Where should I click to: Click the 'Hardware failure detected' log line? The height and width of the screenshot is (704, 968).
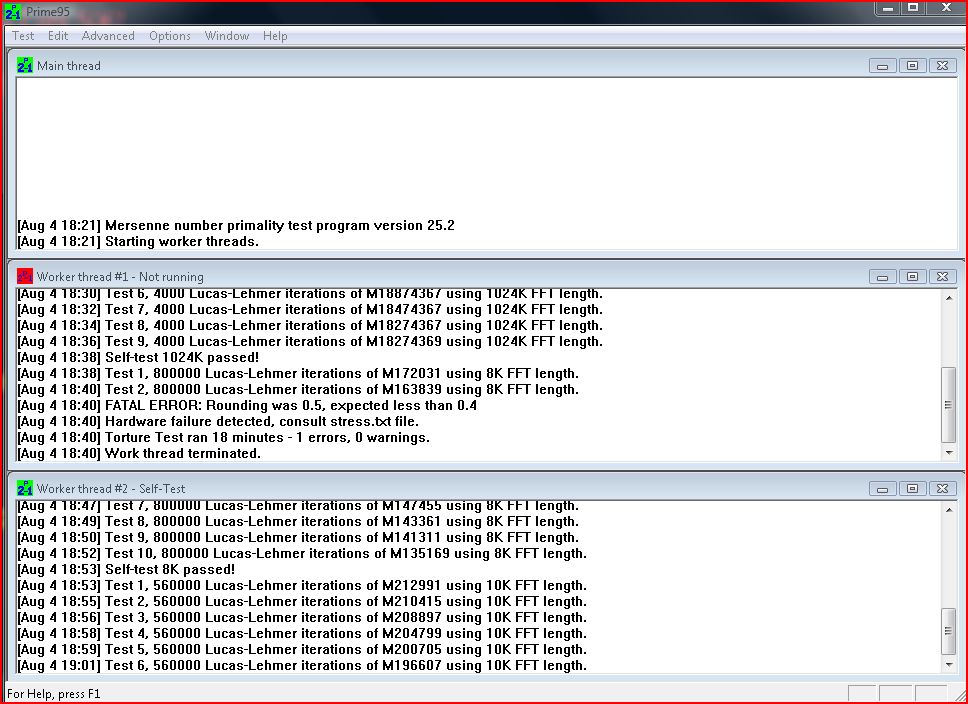(x=218, y=422)
